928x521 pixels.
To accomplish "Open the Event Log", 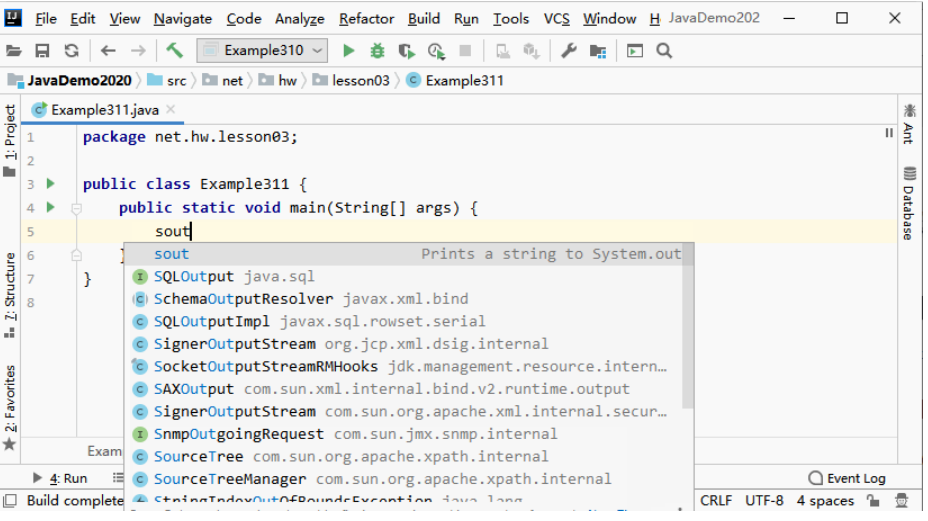I will (847, 478).
